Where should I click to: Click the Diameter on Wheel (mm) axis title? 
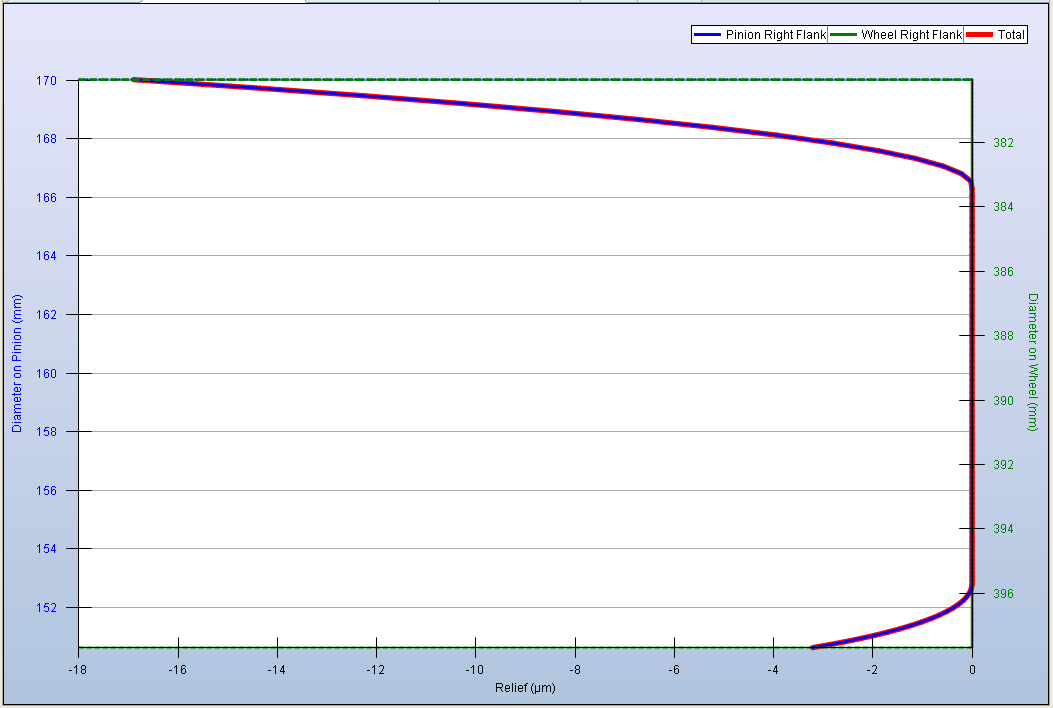point(1032,363)
